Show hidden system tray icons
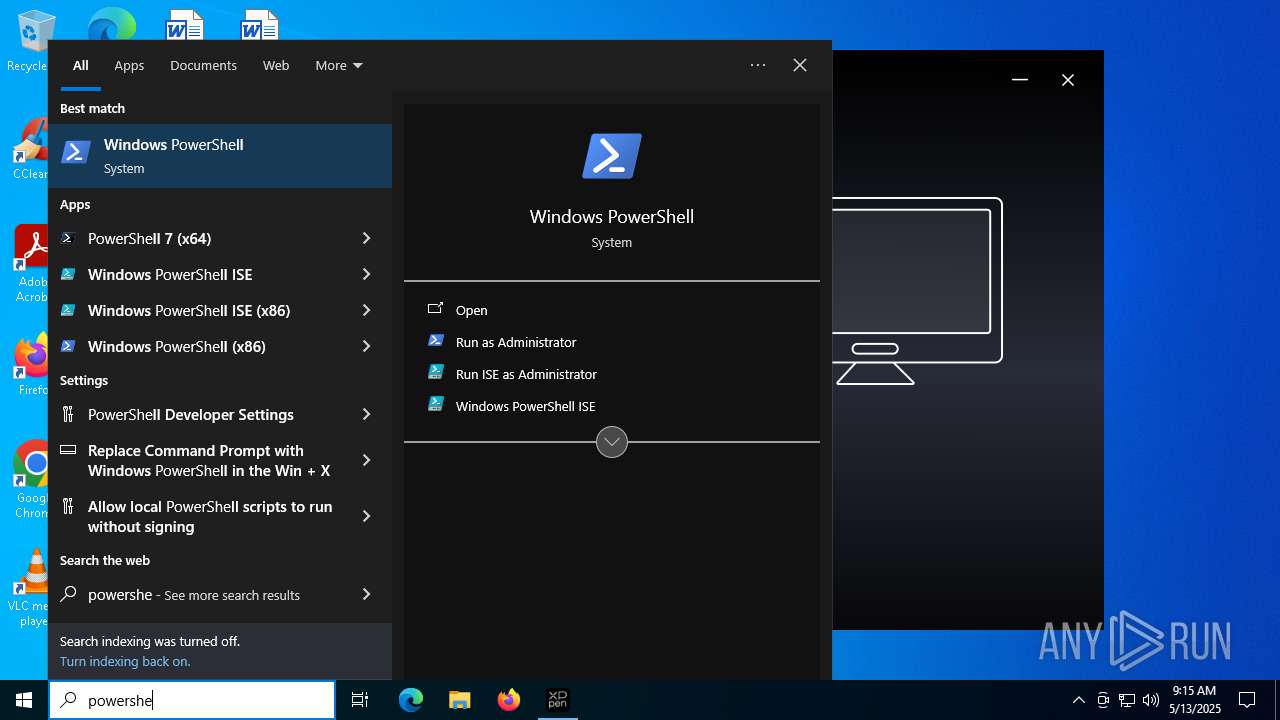The width and height of the screenshot is (1280, 720). pos(1078,700)
